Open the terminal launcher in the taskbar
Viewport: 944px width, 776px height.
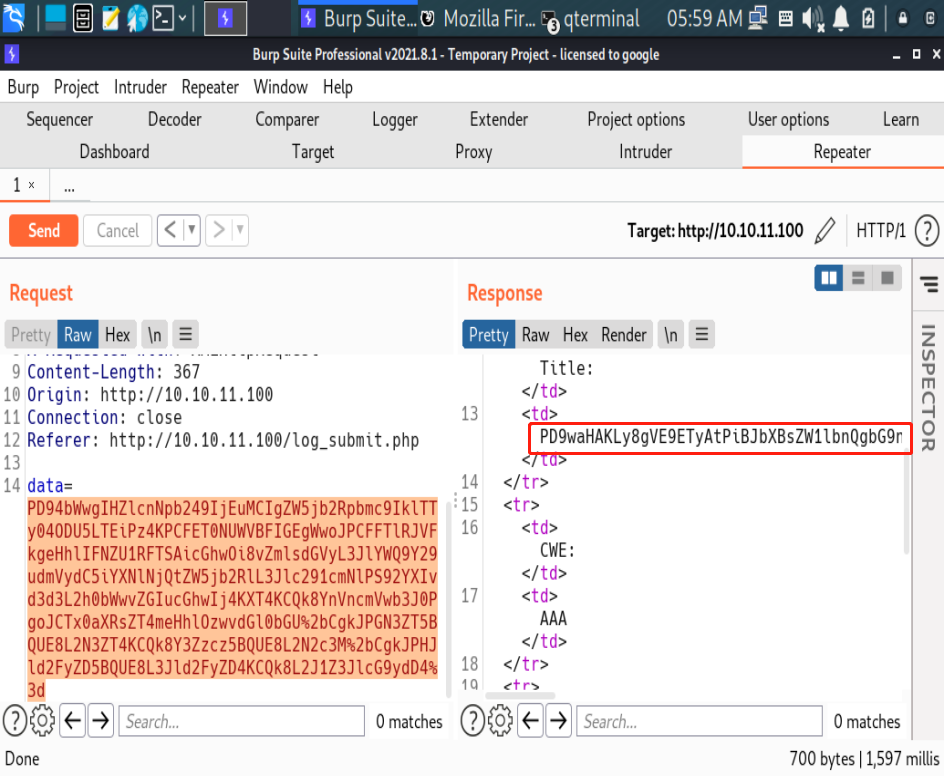click(x=163, y=18)
